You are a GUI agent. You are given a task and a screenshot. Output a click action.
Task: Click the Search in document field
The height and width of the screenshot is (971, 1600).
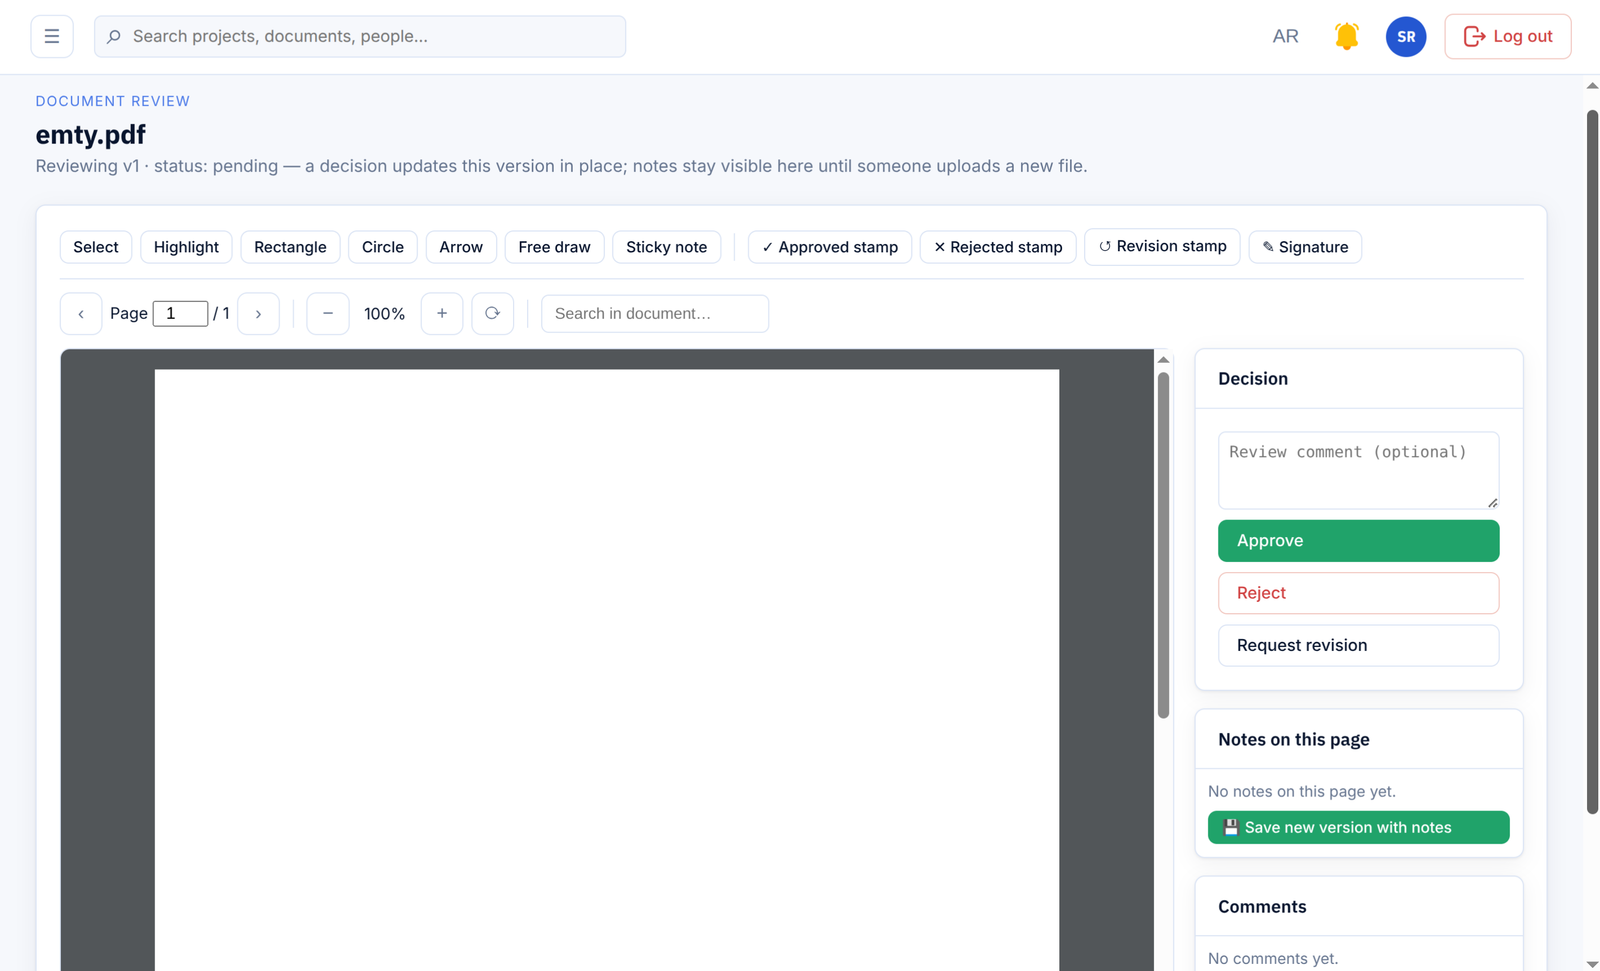click(x=655, y=314)
